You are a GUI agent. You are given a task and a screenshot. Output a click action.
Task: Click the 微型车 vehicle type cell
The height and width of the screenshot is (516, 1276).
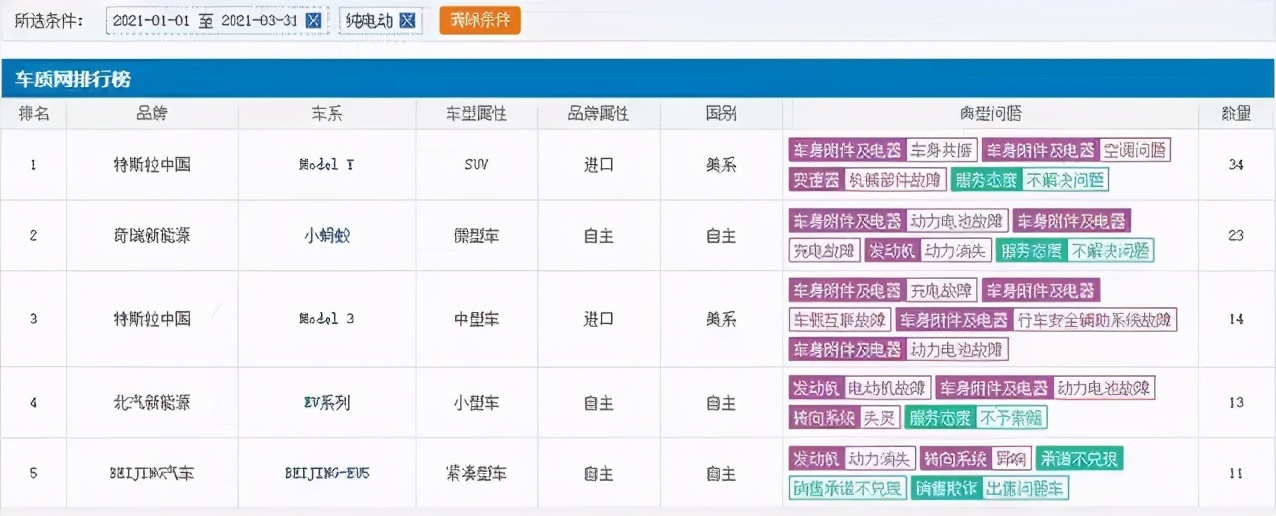coord(476,236)
